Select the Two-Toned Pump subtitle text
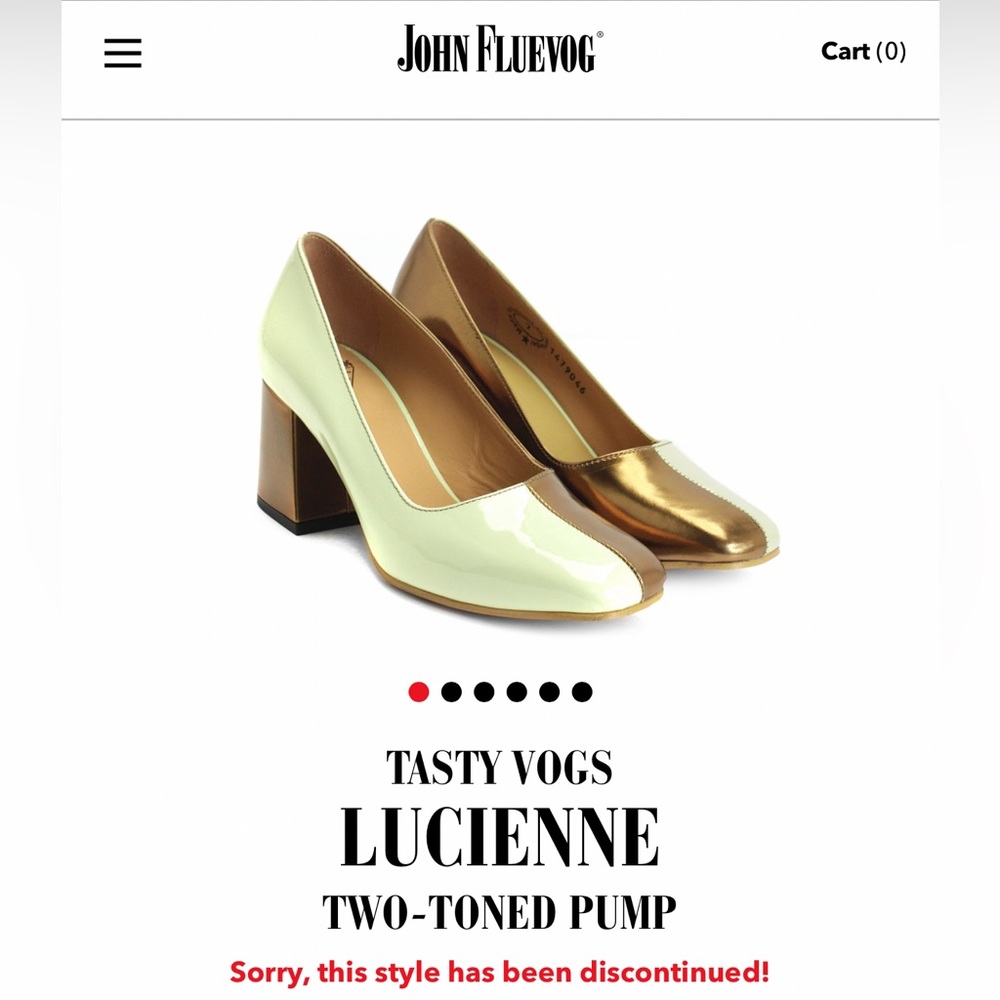This screenshot has width=1000, height=1000. coord(499,913)
